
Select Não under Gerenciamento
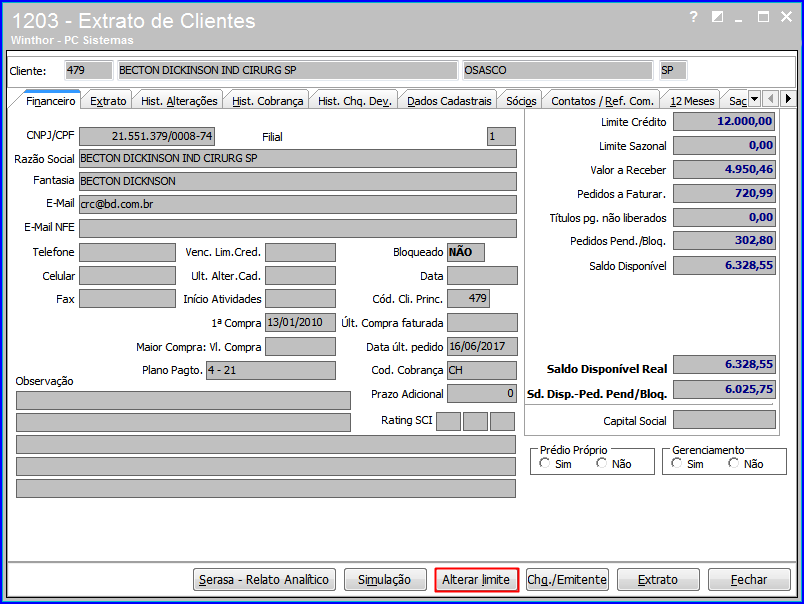734,464
